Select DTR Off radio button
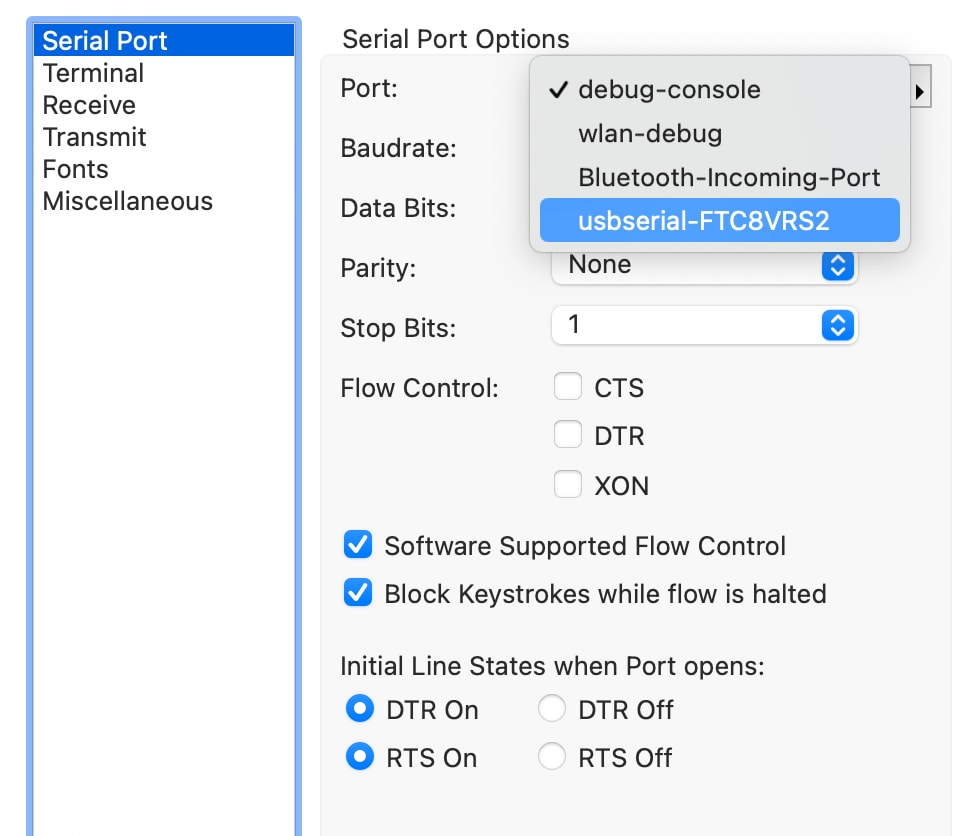This screenshot has width=974, height=836. [x=552, y=708]
